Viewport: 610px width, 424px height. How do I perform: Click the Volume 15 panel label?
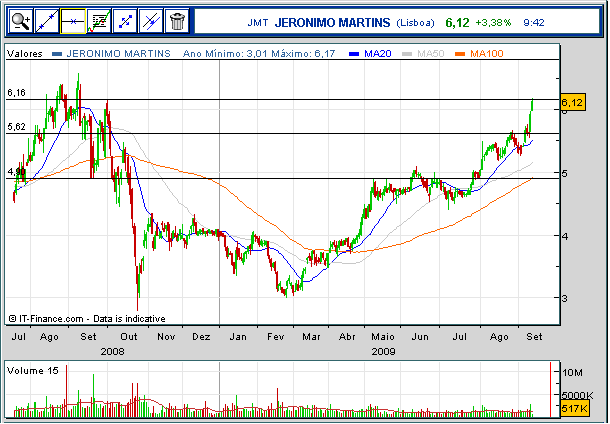click(x=32, y=370)
